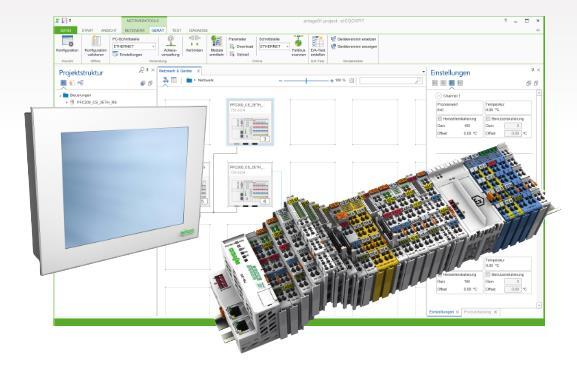
Task: Click the collapse-all icon in Projektstruktur toolbar
Action: (x=150, y=84)
